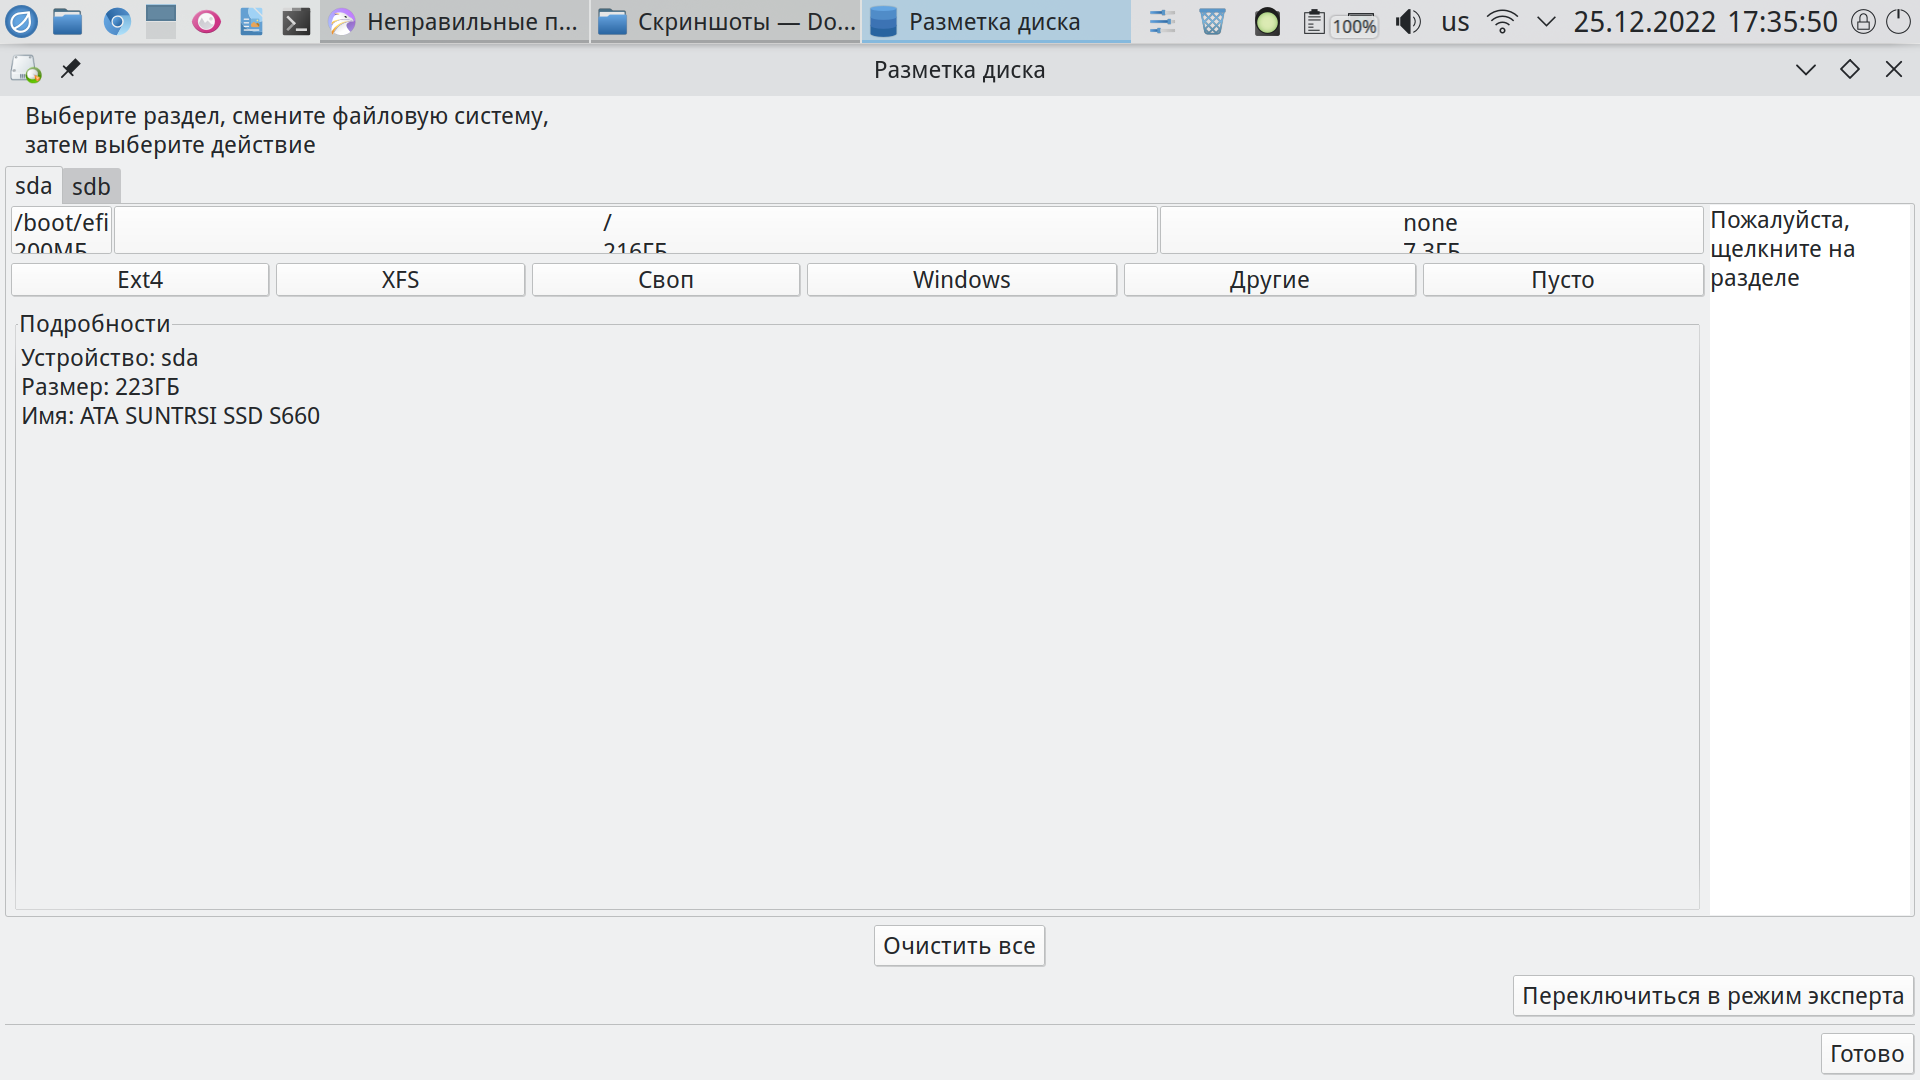The width and height of the screenshot is (1920, 1080).
Task: Select the none 7.3GB partition
Action: click(1430, 230)
